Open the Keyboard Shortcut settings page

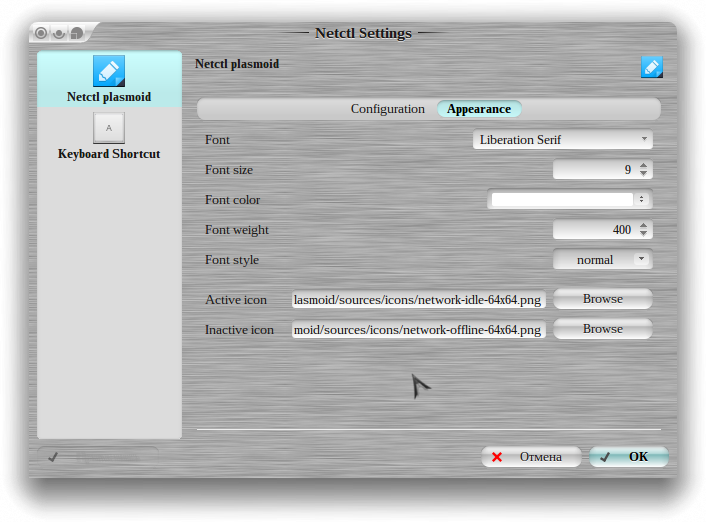pos(109,137)
